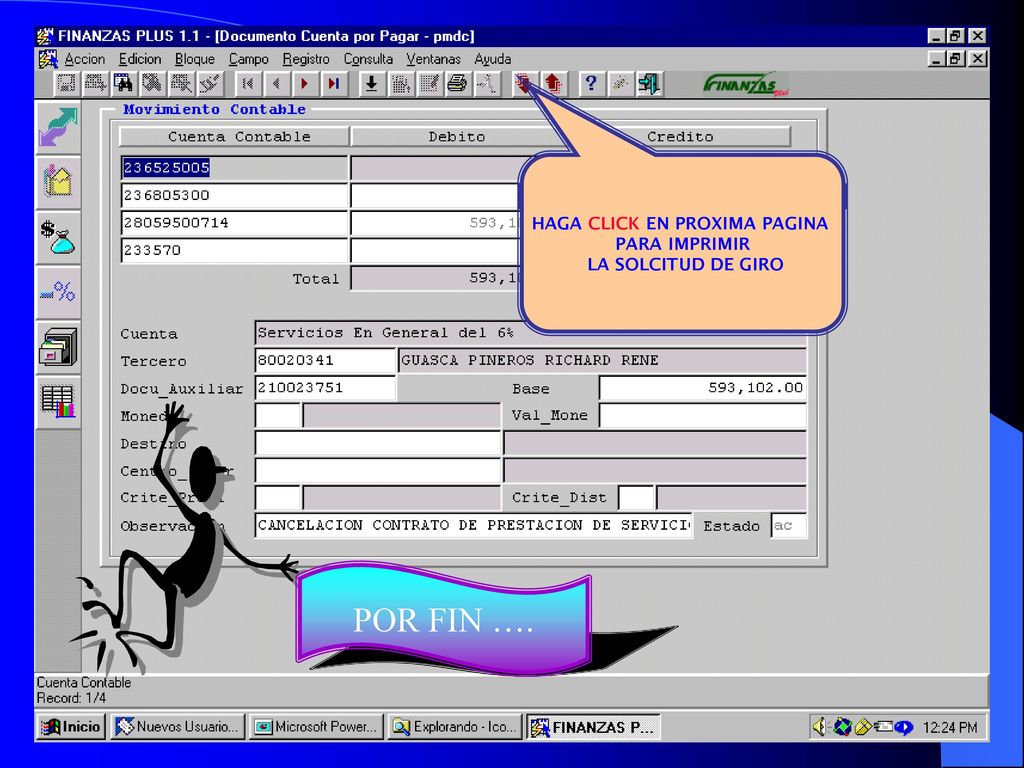Click the Record: 1/4 status text
Screen dimensions: 1024x768
(x=71, y=698)
